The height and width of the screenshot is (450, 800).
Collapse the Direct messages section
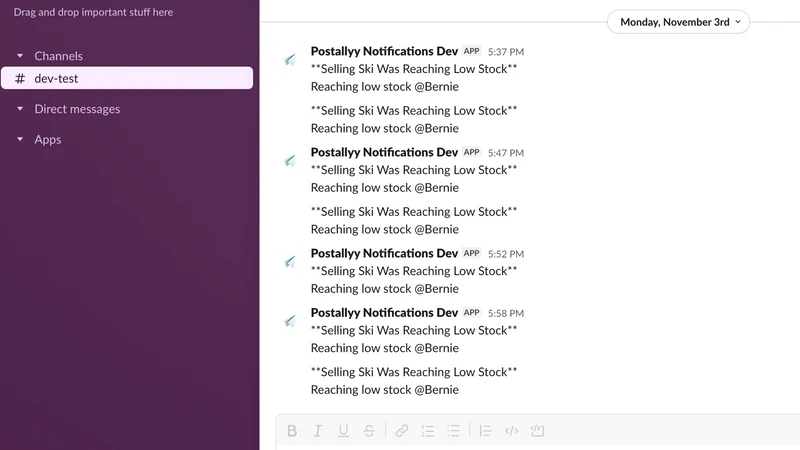tap(20, 109)
